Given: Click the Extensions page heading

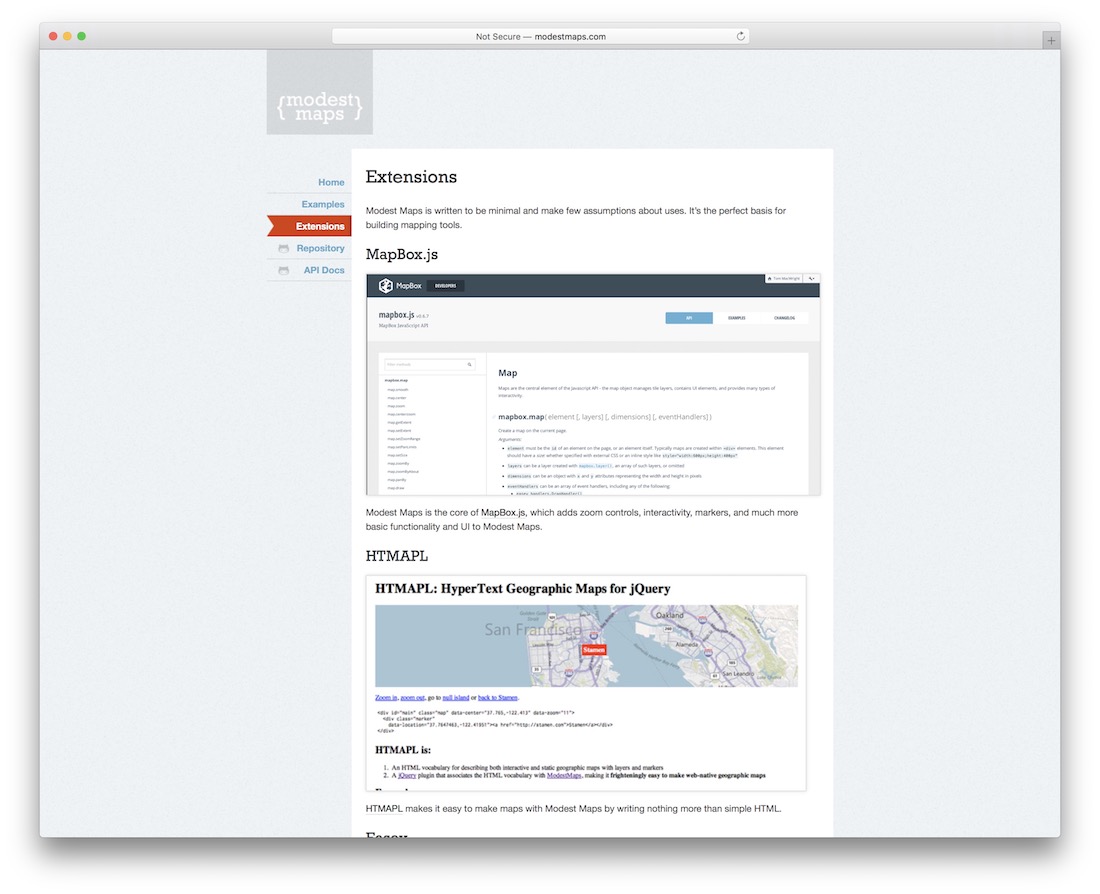Looking at the screenshot, I should [x=411, y=177].
